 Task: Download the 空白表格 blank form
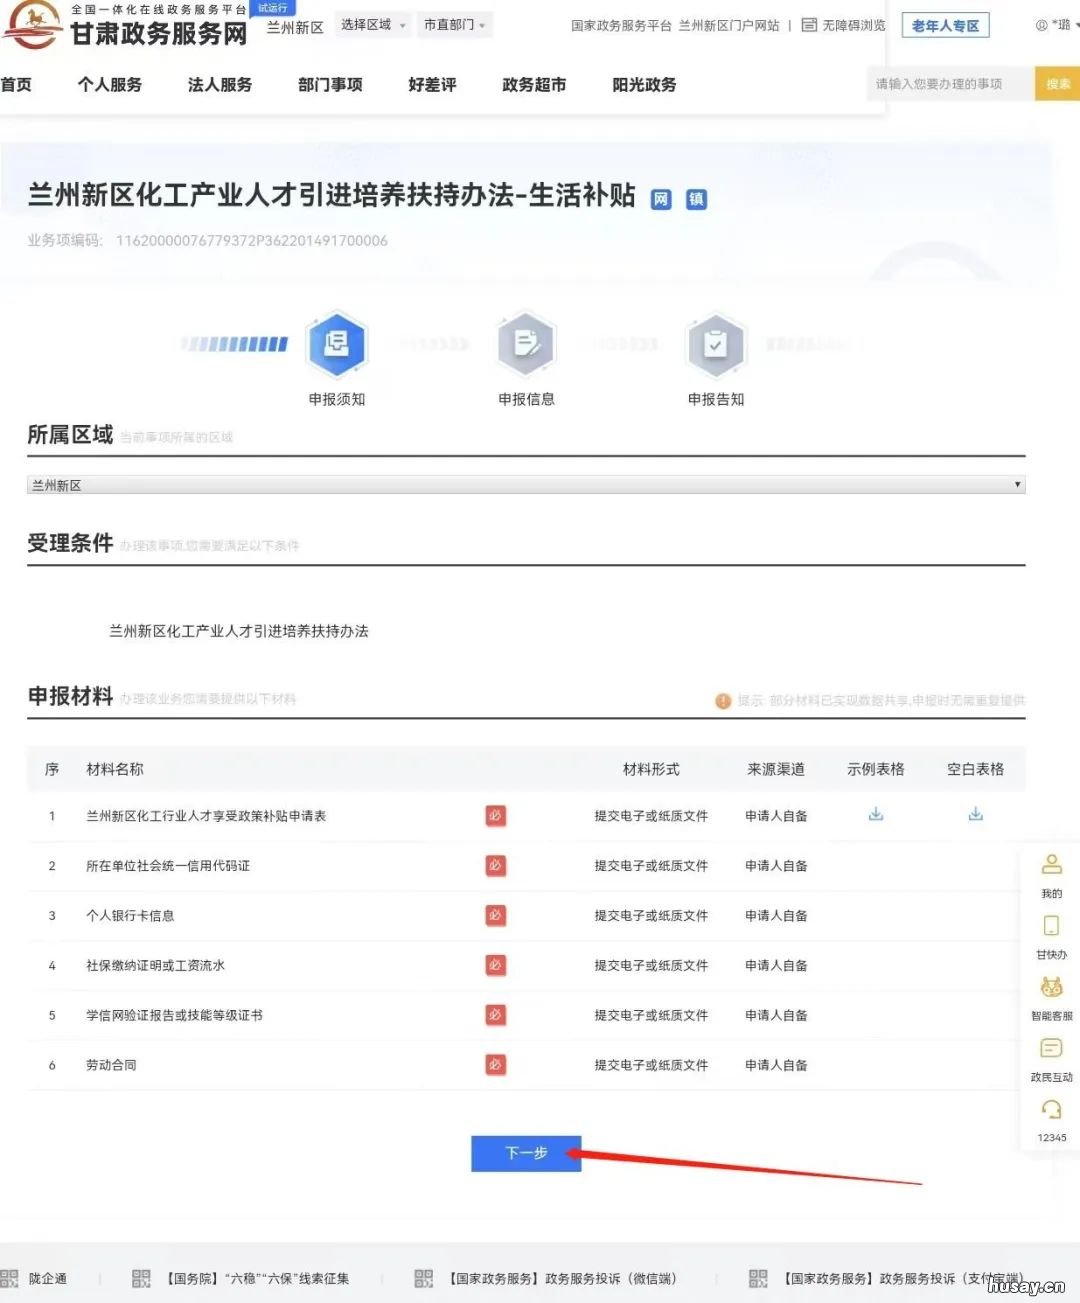(975, 814)
